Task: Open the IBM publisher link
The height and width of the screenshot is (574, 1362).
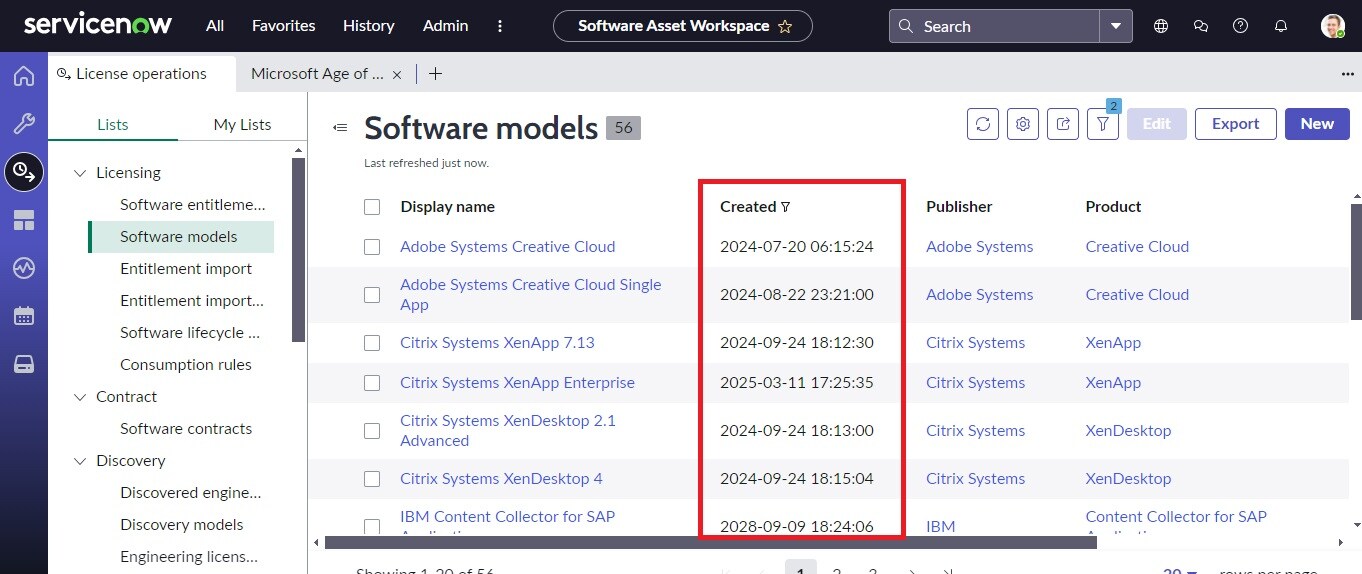Action: click(x=941, y=527)
